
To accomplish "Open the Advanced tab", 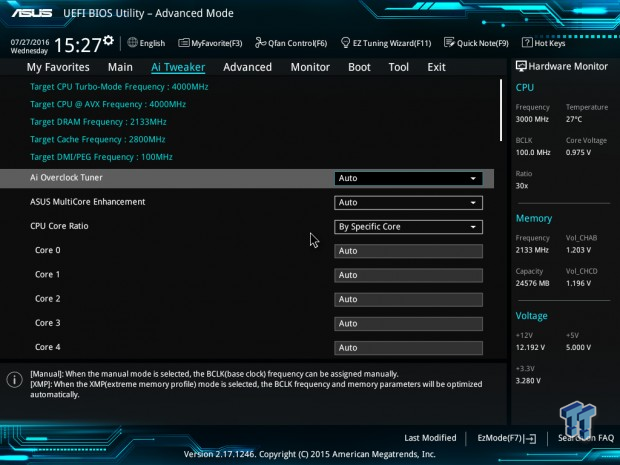I will 248,67.
